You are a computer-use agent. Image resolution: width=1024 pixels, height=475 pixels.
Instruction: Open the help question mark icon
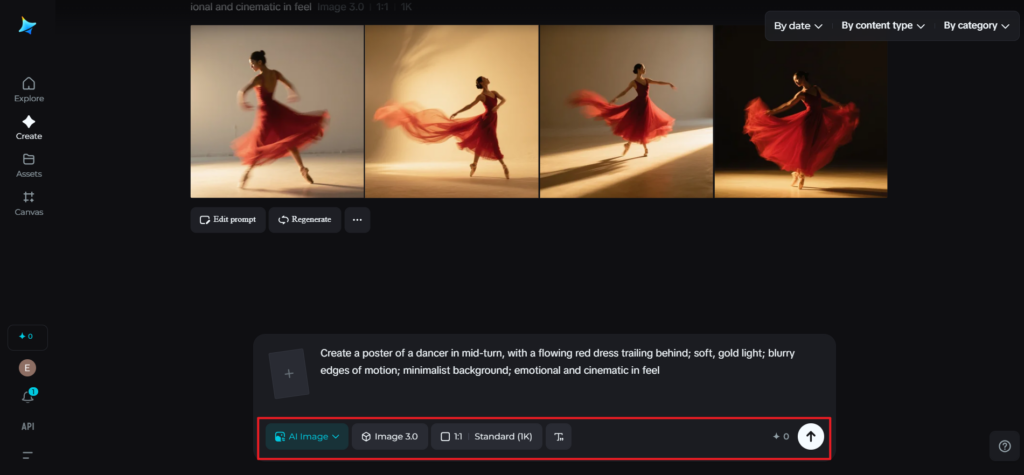(x=1004, y=446)
